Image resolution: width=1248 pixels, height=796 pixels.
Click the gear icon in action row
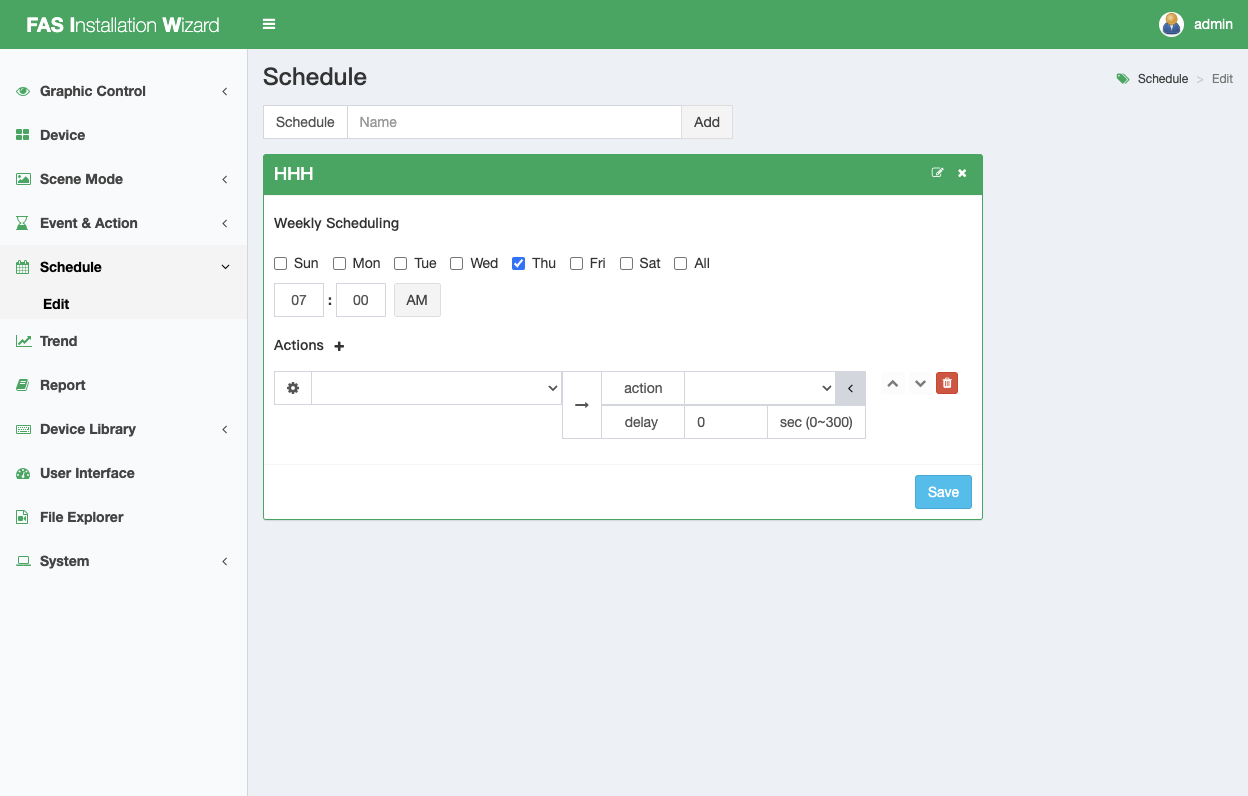[x=293, y=388]
